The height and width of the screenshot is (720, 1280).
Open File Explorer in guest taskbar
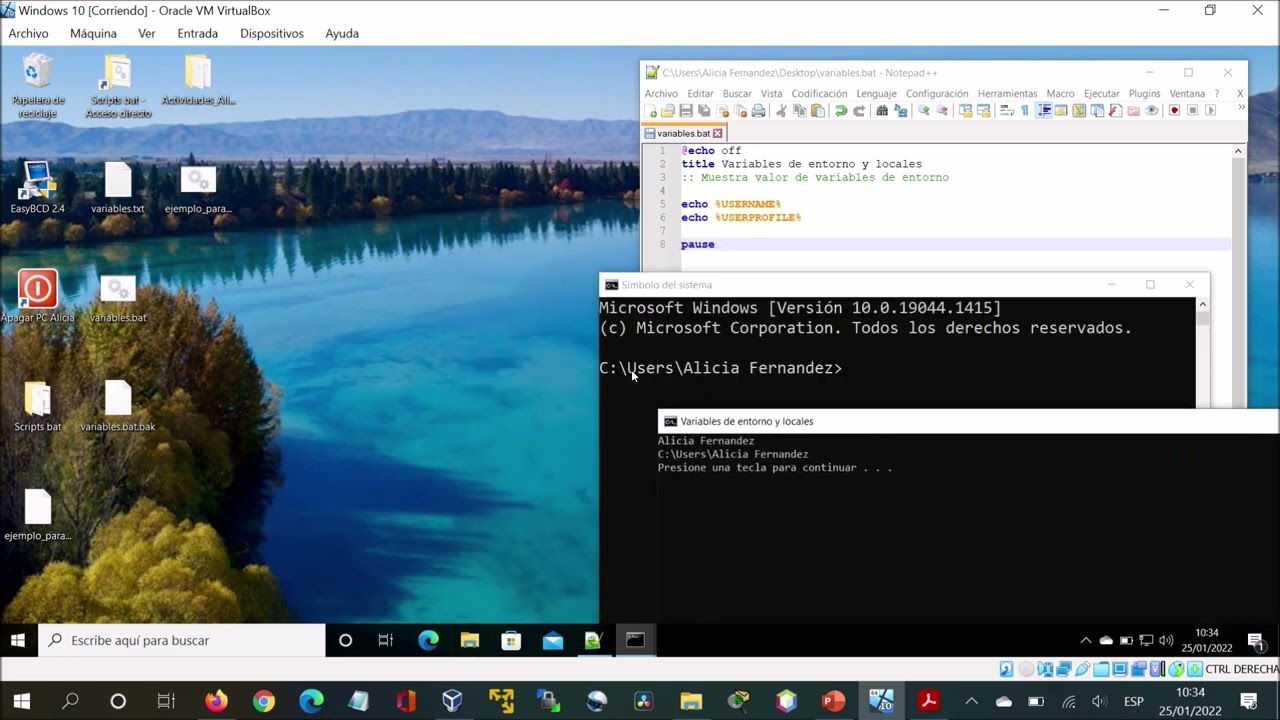(469, 640)
